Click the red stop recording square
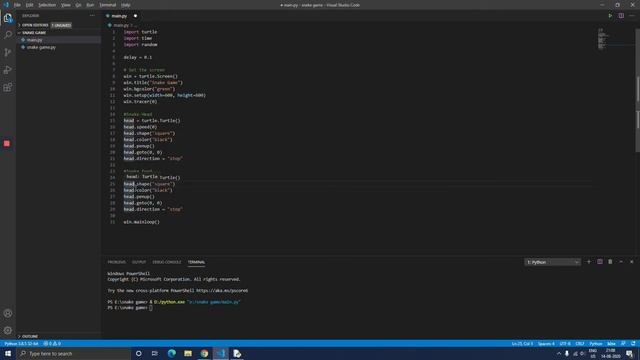 point(7,143)
